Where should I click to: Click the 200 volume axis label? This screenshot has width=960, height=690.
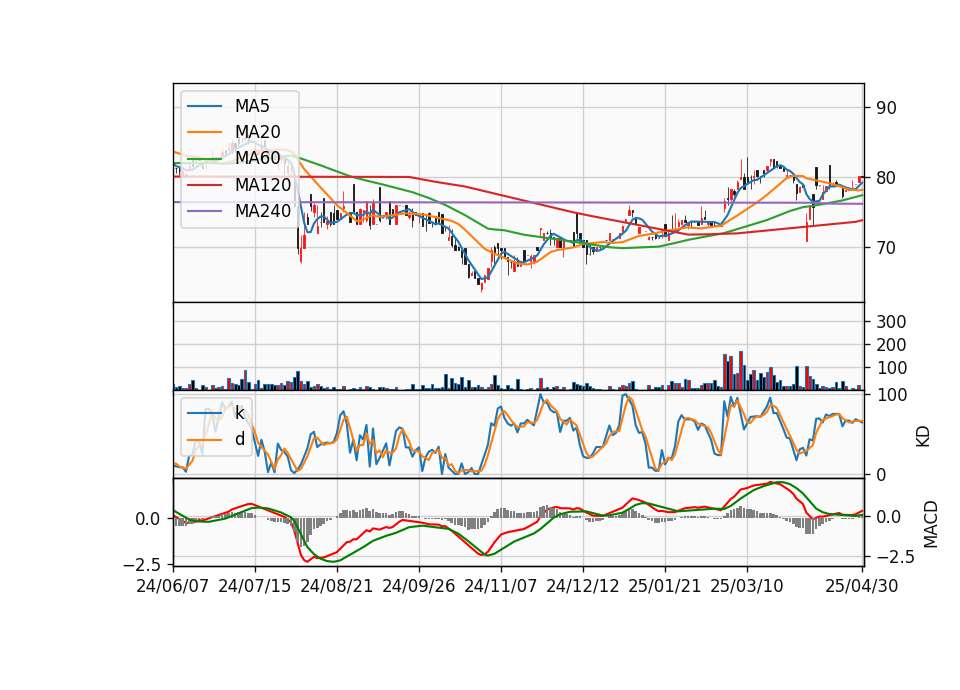tap(891, 345)
